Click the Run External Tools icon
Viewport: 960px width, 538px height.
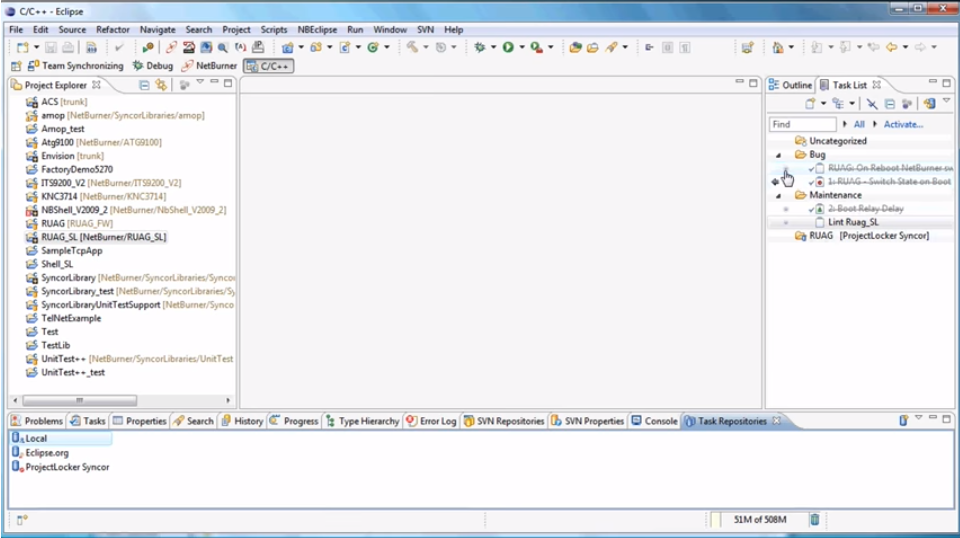pos(536,47)
